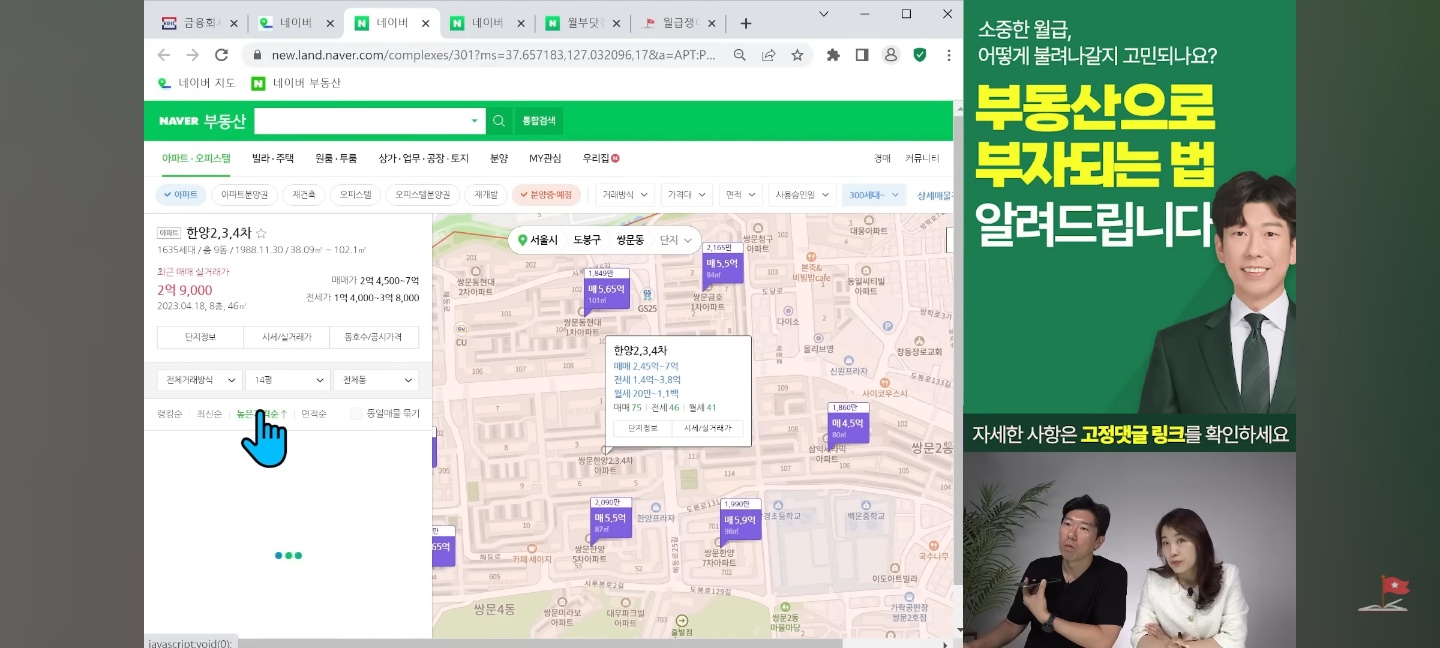Viewport: 1440px width, 648px height.
Task: Open the 사용승인일 filter dropdown
Action: 802,195
